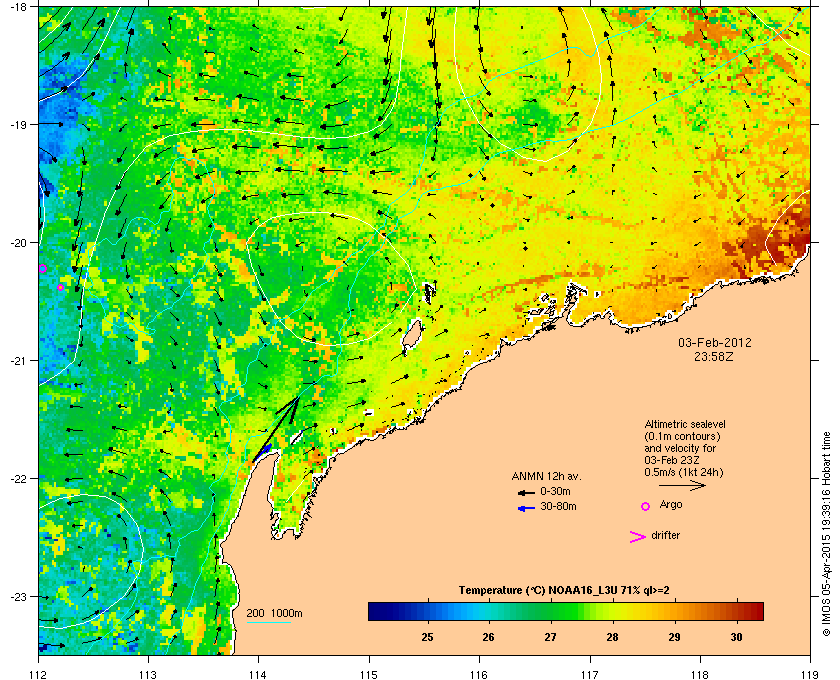Image resolution: width=840 pixels, height=680 pixels.
Task: Click the '-19' latitude tick label
Action: 18,124
